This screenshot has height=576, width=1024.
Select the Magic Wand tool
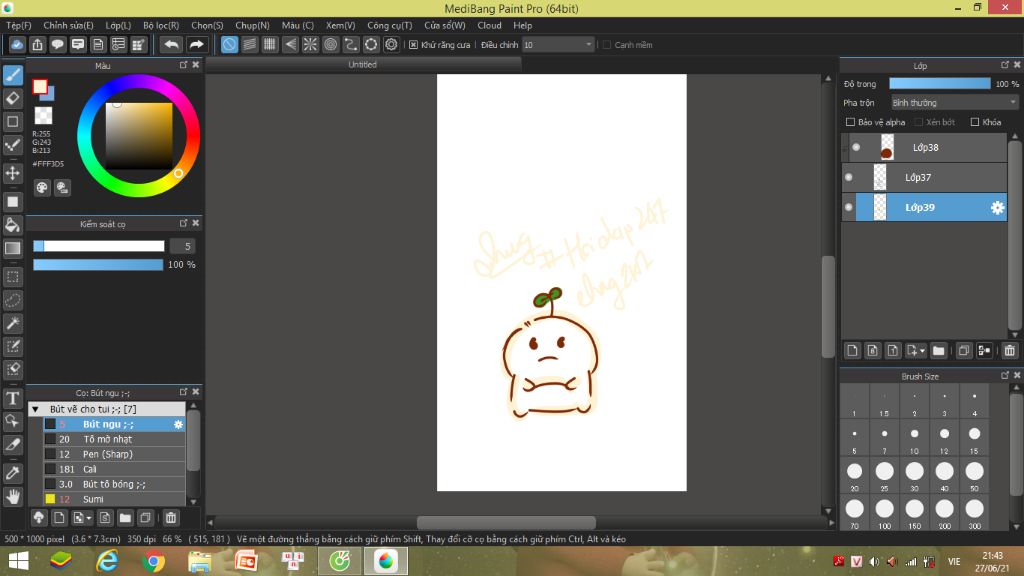click(13, 323)
